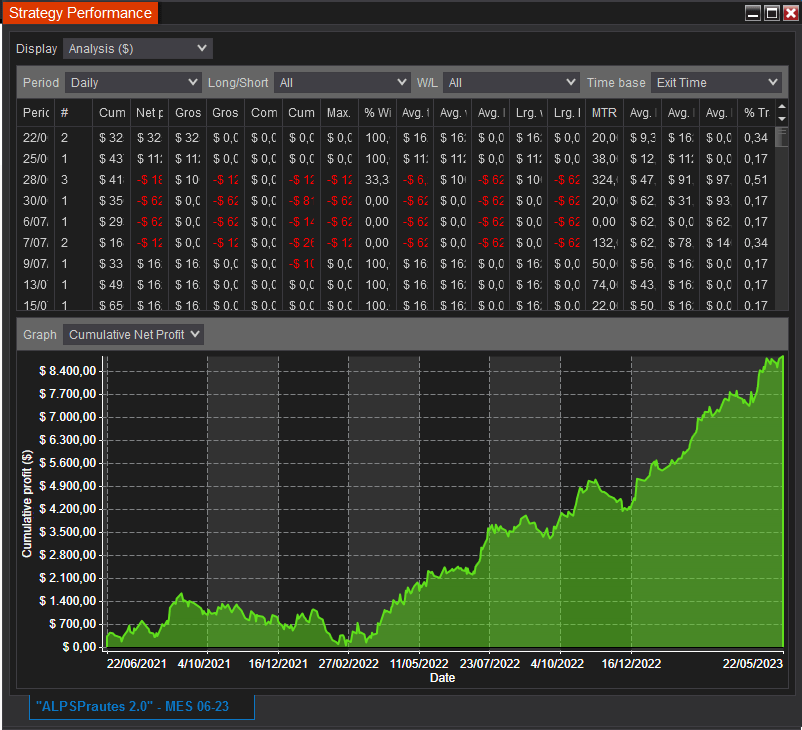Open the Time base Exit Time dropdown
Image resolution: width=802 pixels, height=730 pixels.
(716, 82)
